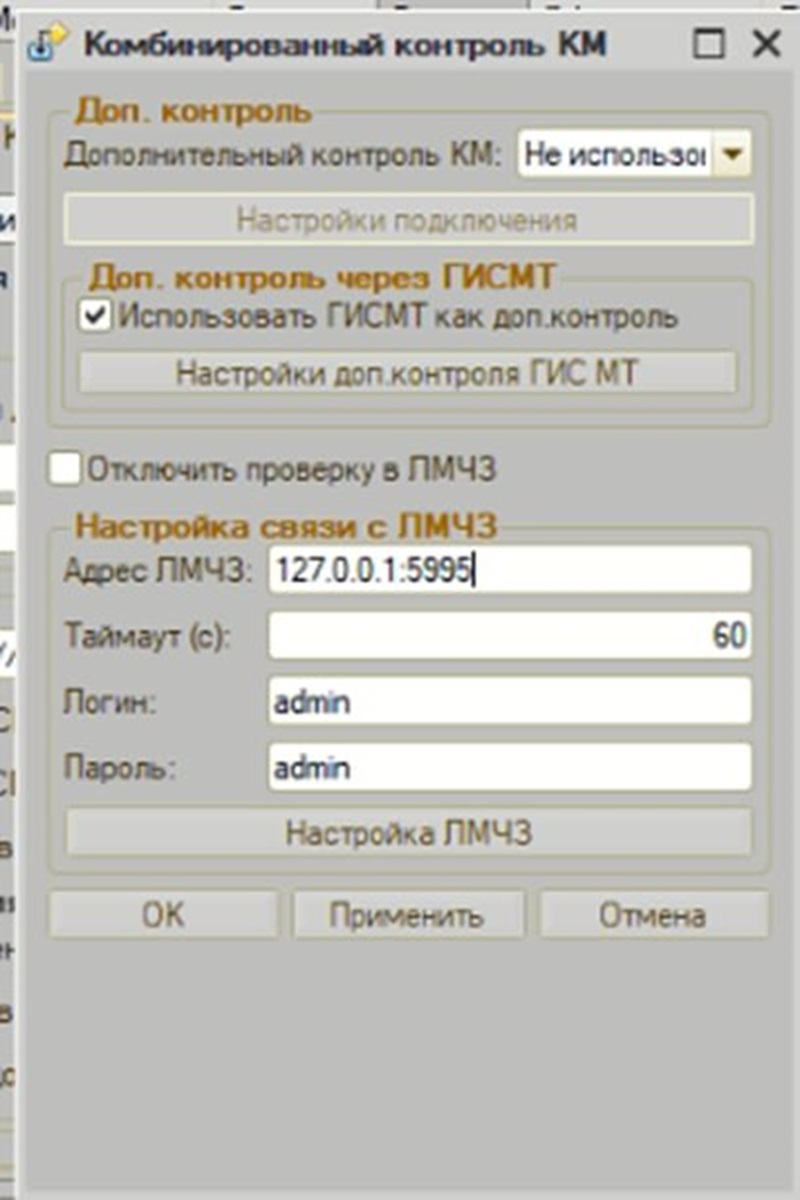Click the Адрес ЛМЧЗ label text
This screenshot has height=1200, width=800.
tap(158, 570)
